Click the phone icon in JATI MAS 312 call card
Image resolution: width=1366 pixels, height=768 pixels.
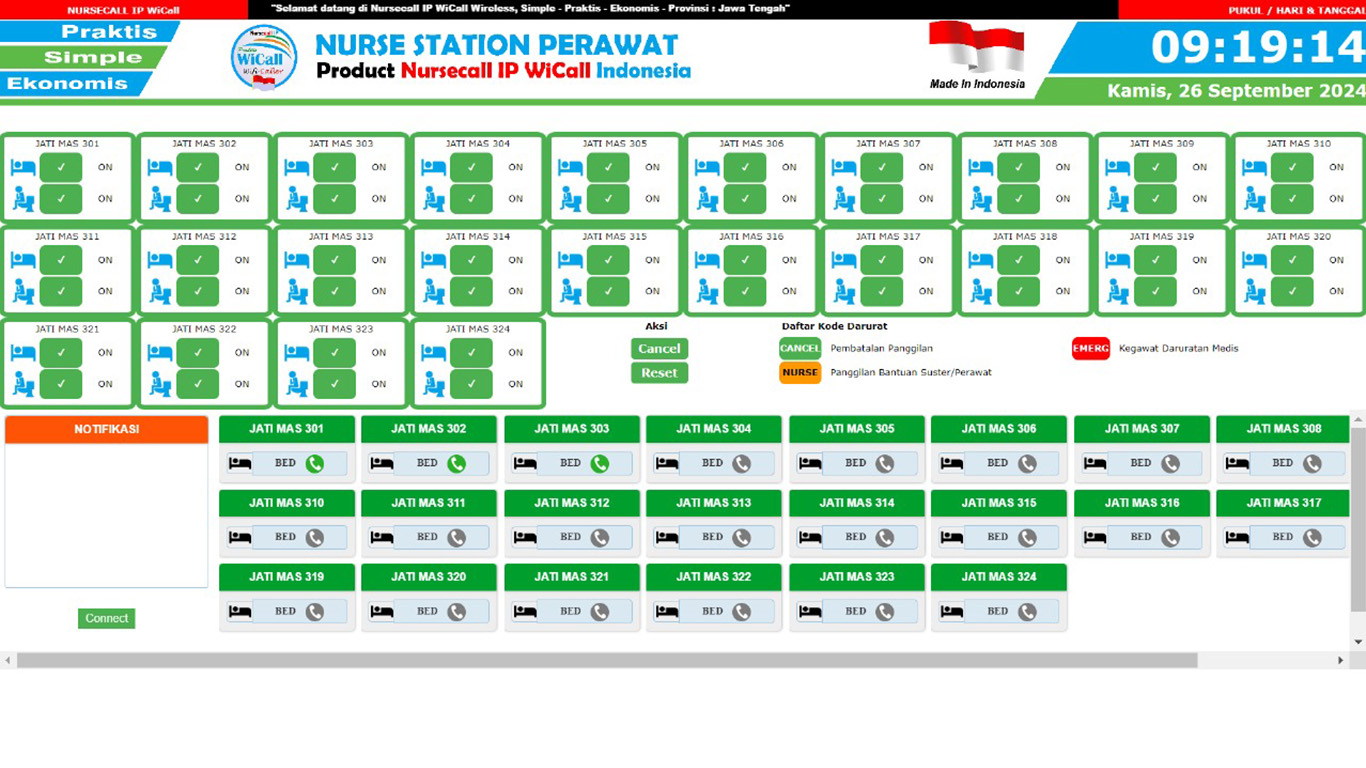click(x=600, y=538)
